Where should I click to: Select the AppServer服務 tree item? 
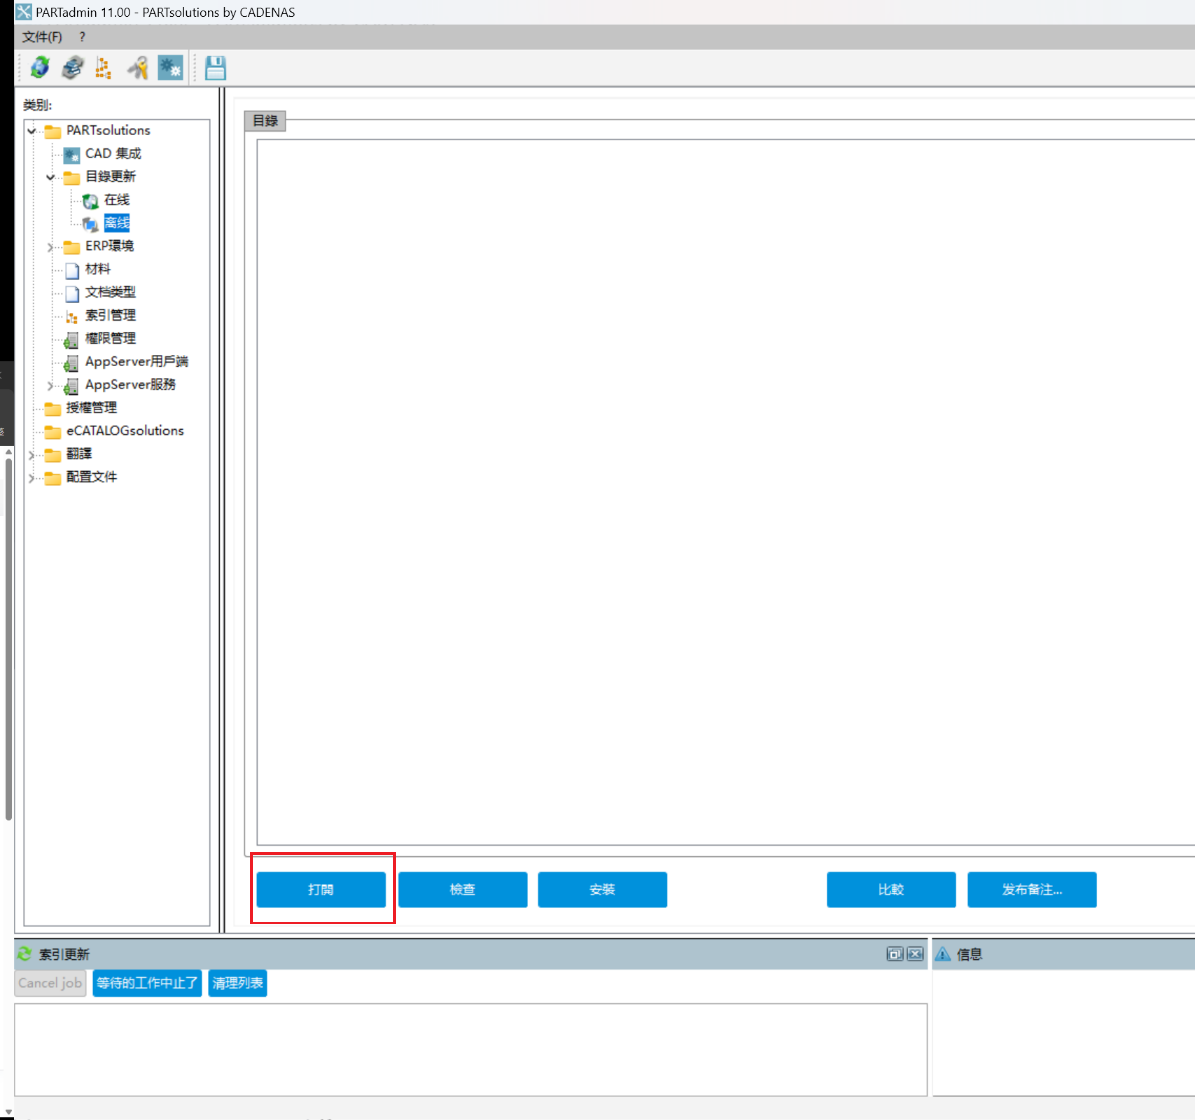pos(130,385)
